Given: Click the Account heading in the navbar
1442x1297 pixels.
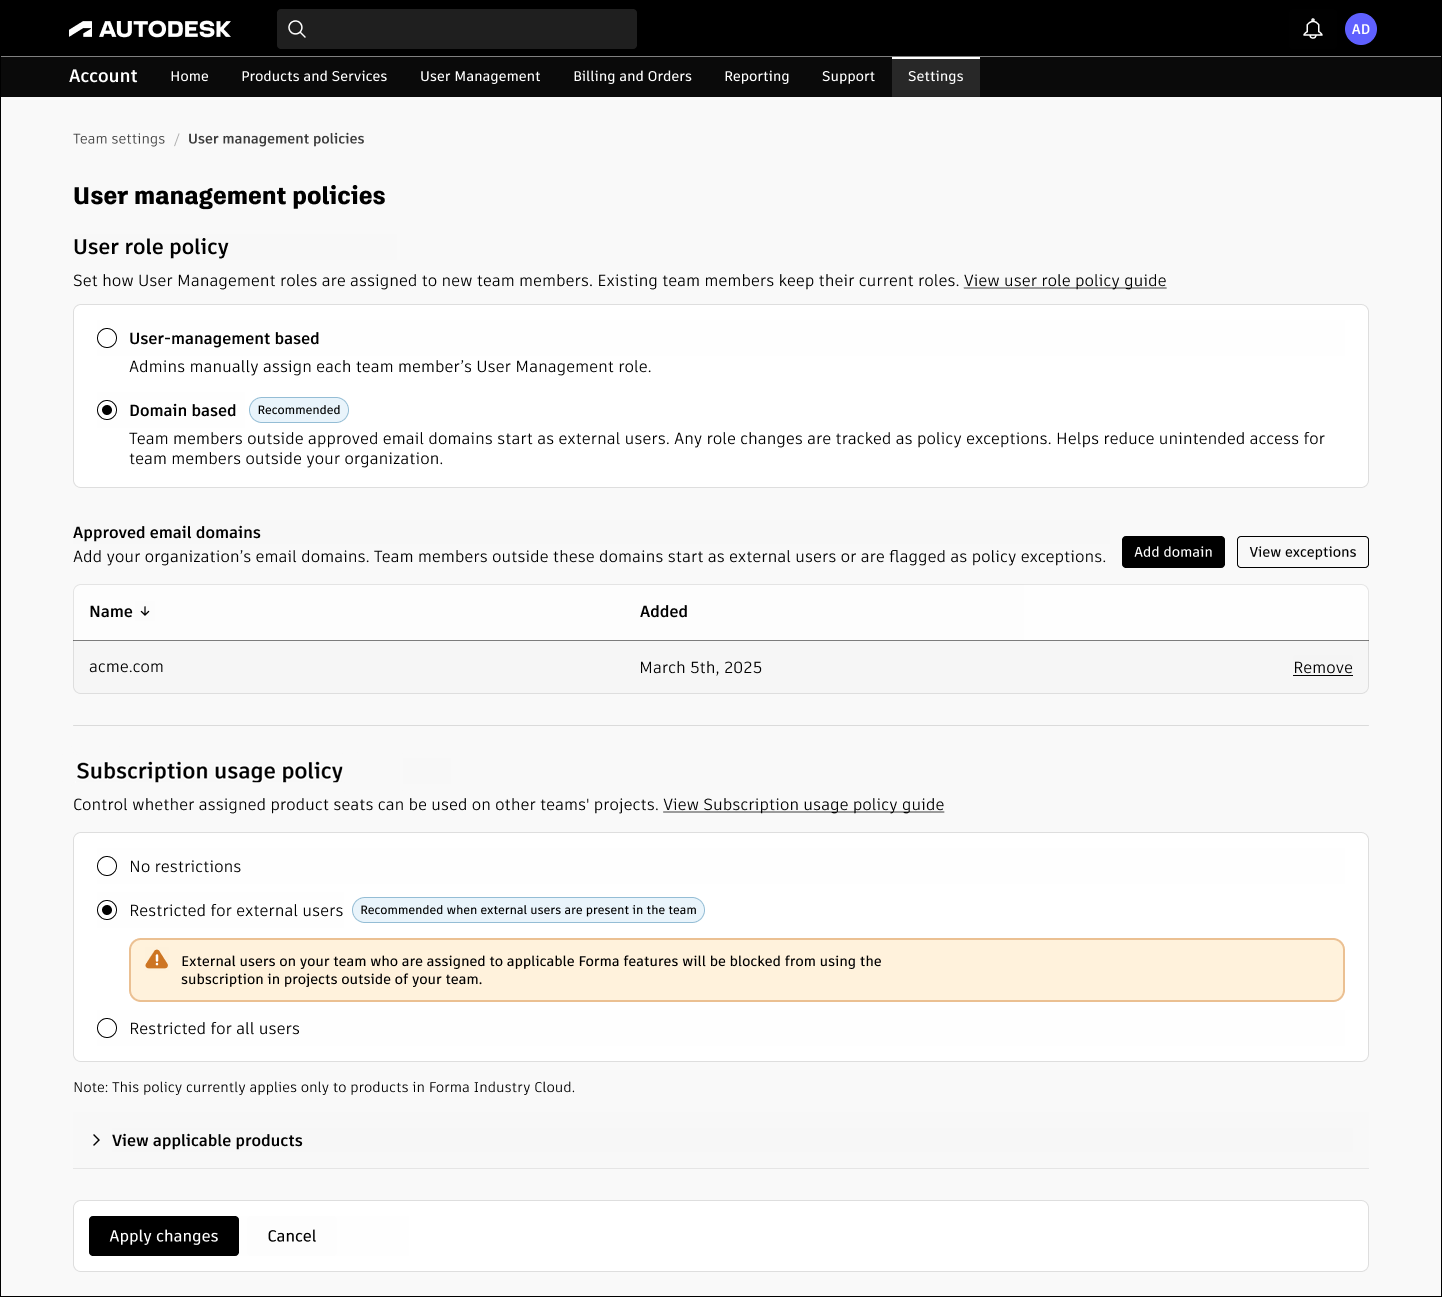Looking at the screenshot, I should point(103,76).
